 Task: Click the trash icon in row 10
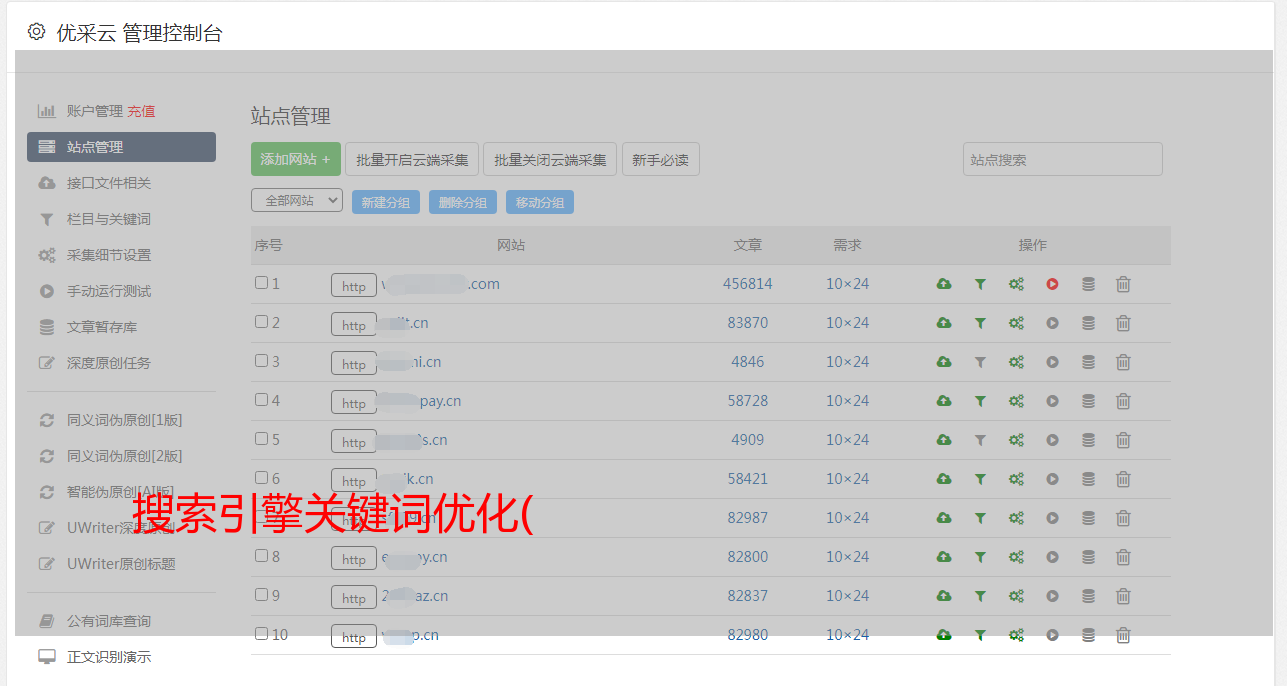[x=1123, y=635]
